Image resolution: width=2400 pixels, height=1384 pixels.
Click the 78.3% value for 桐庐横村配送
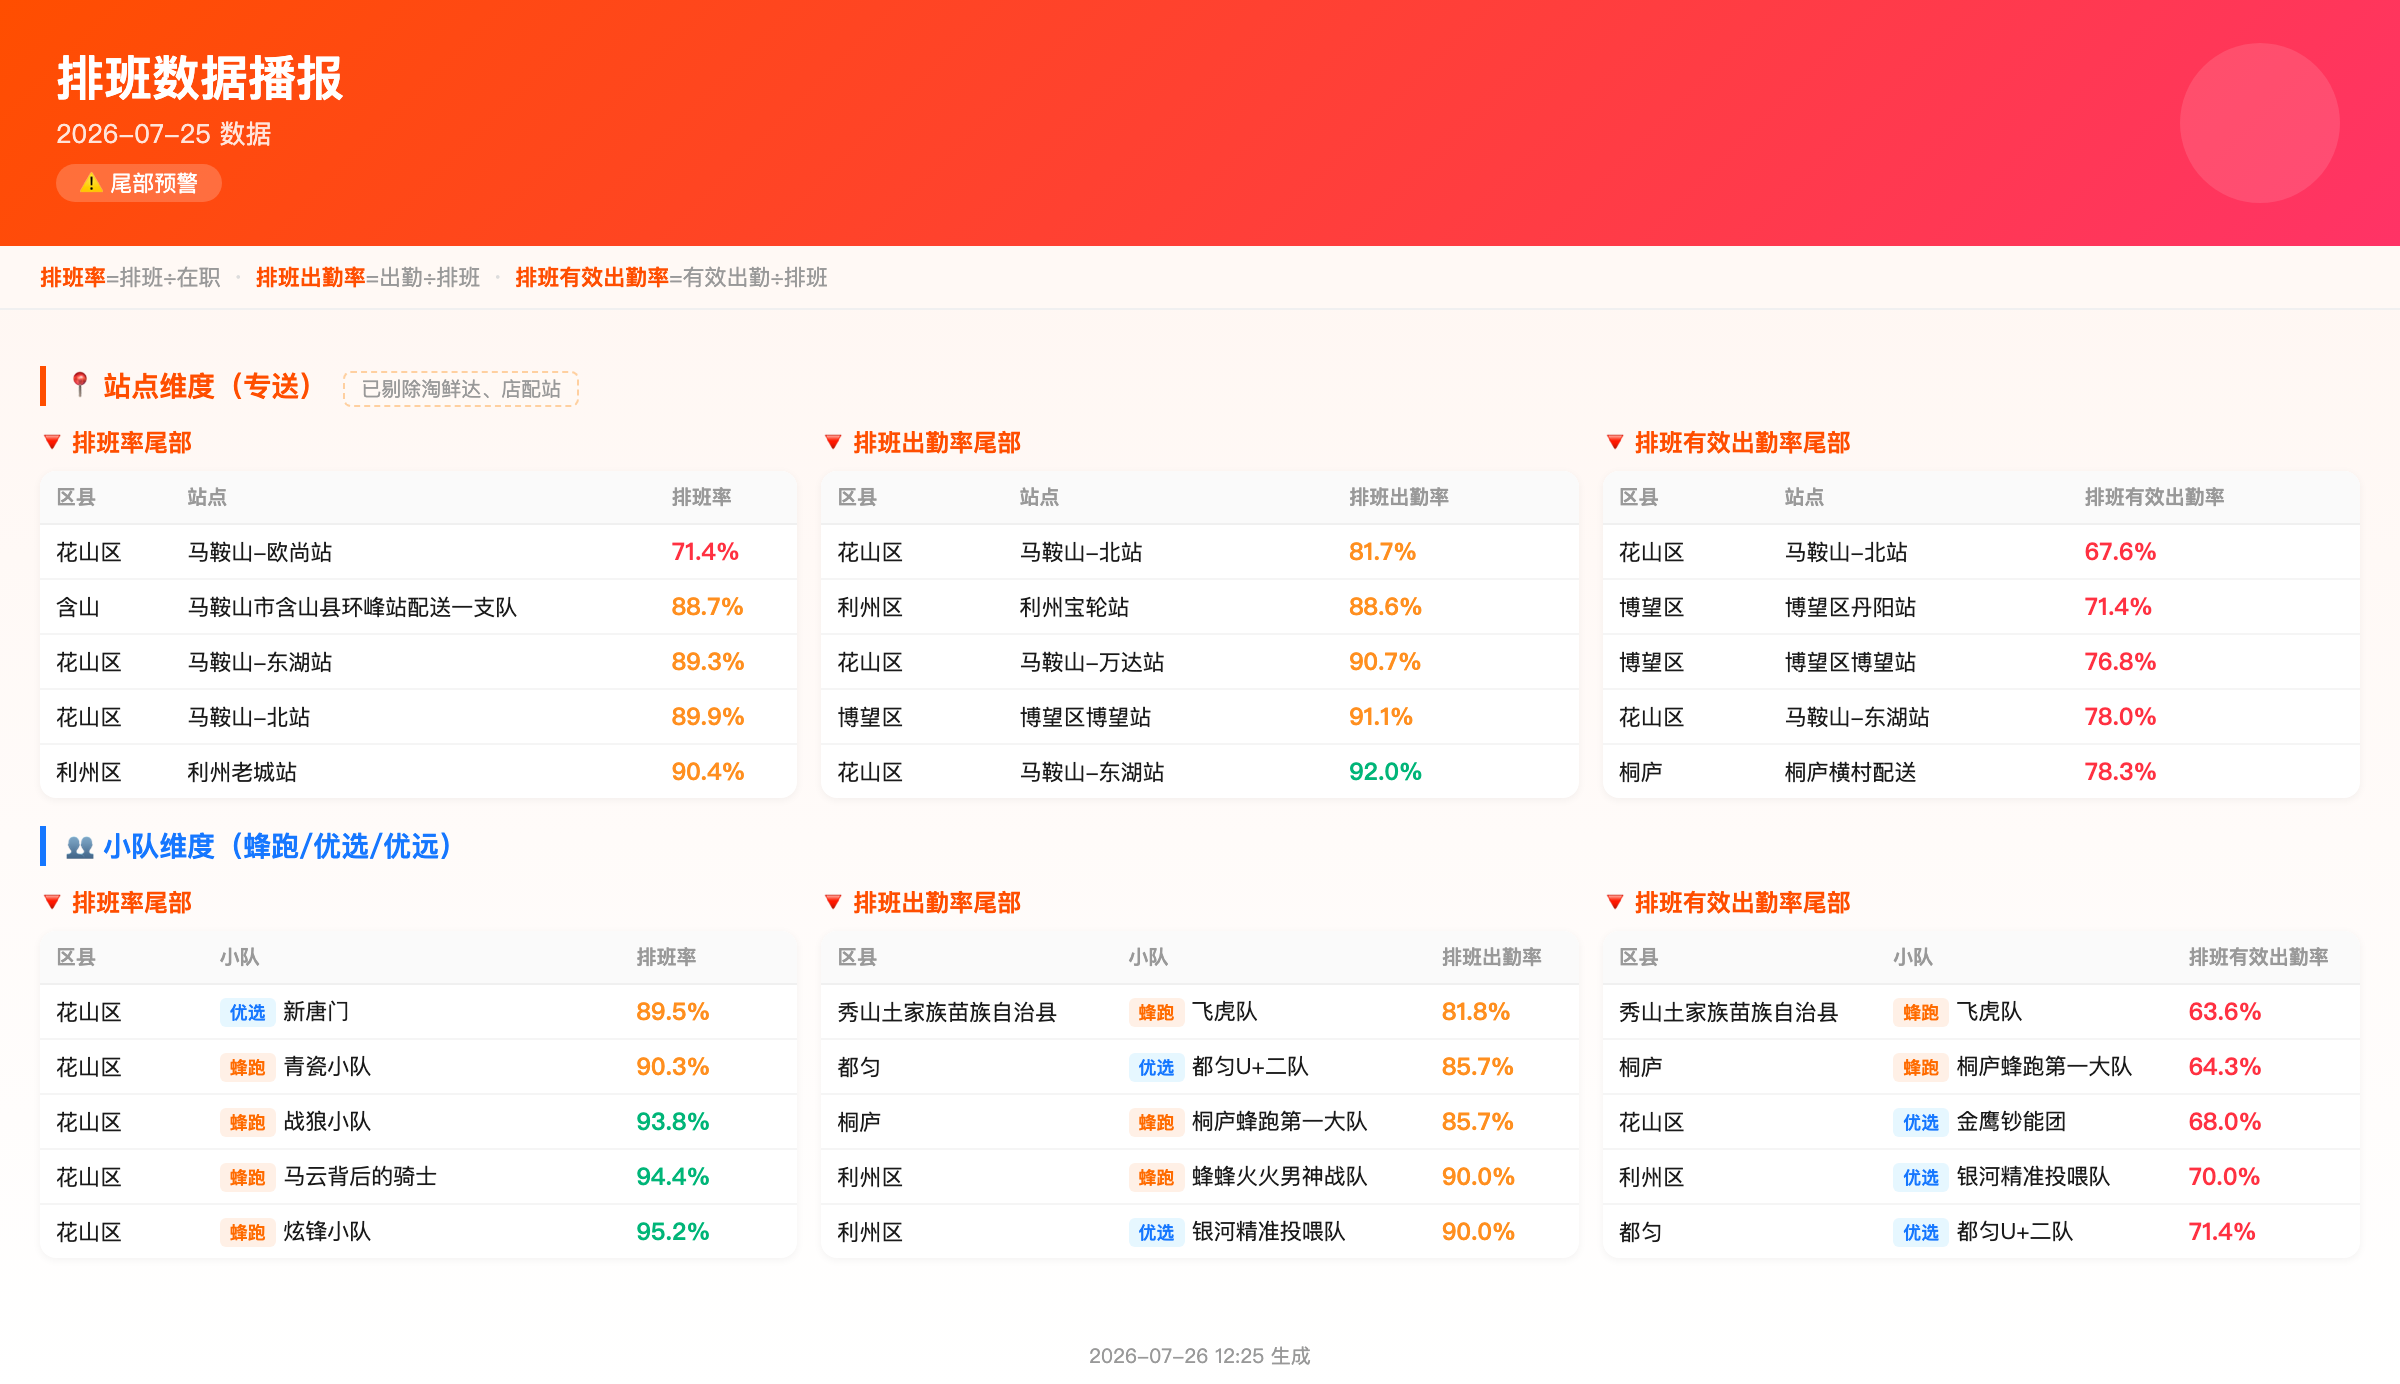click(x=2120, y=772)
